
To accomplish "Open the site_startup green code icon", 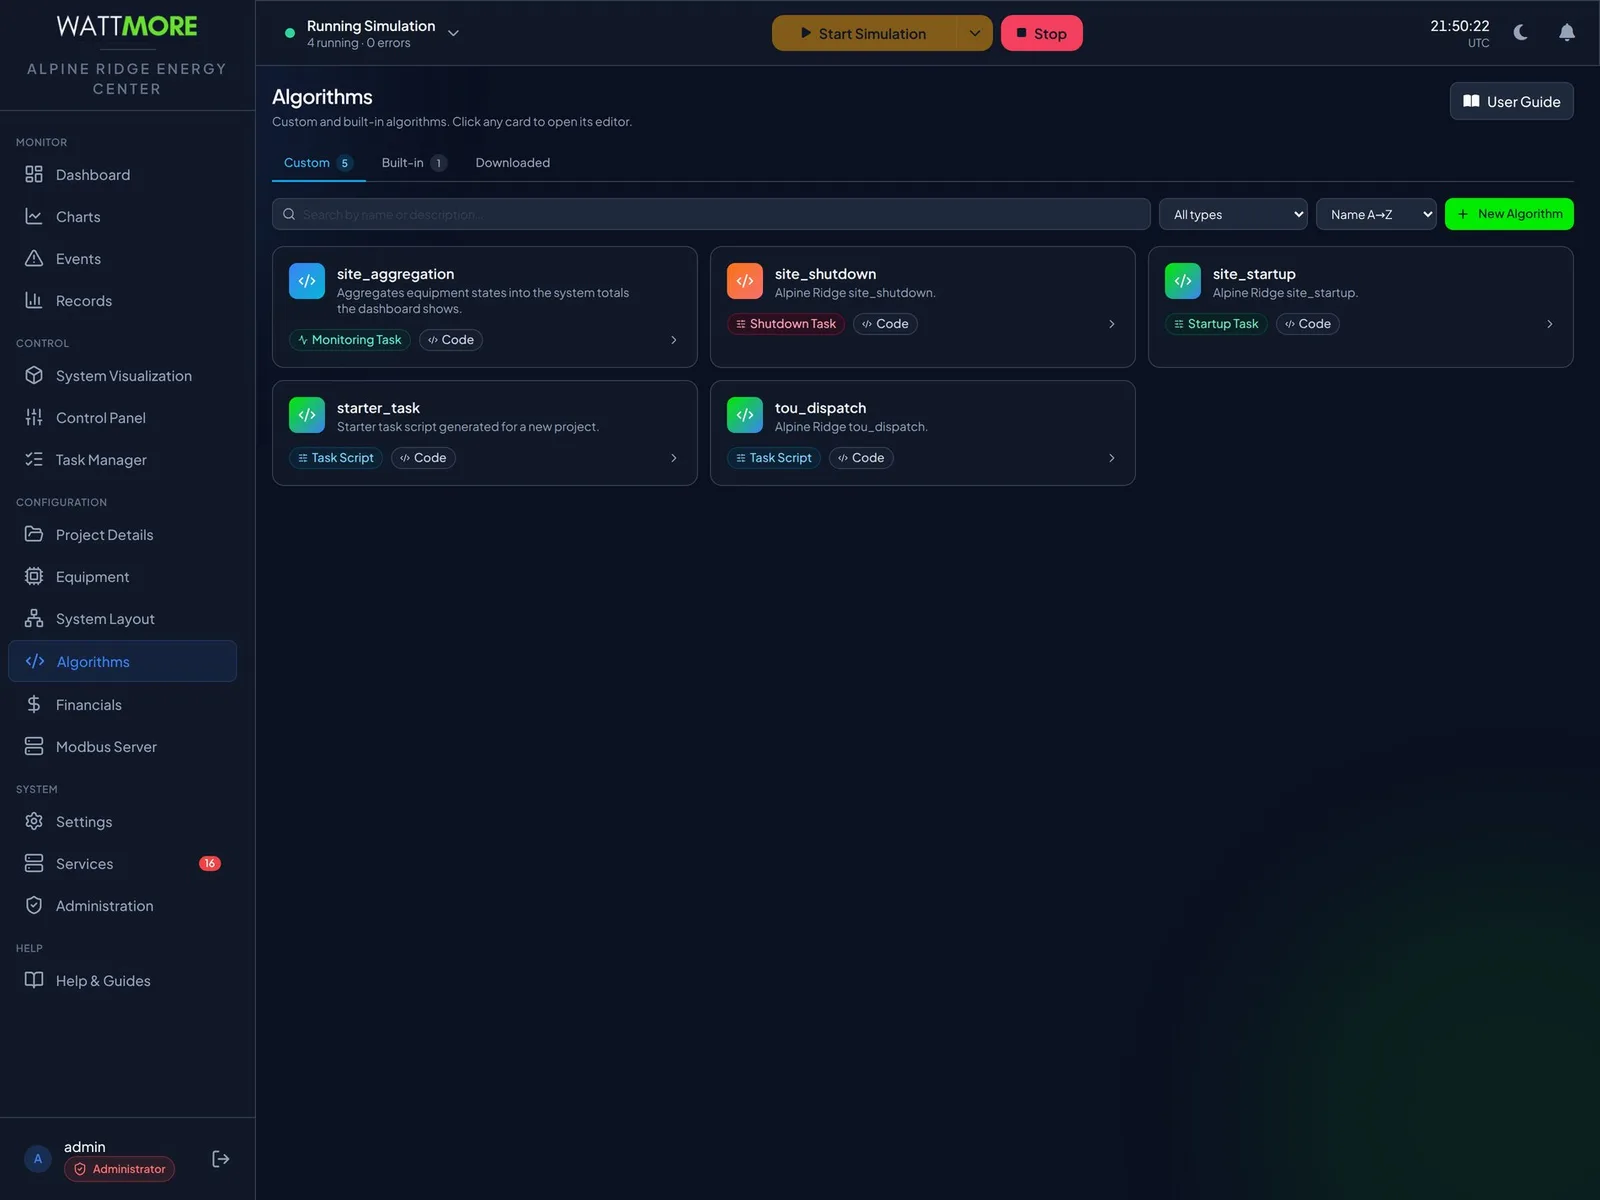I will [x=1183, y=281].
